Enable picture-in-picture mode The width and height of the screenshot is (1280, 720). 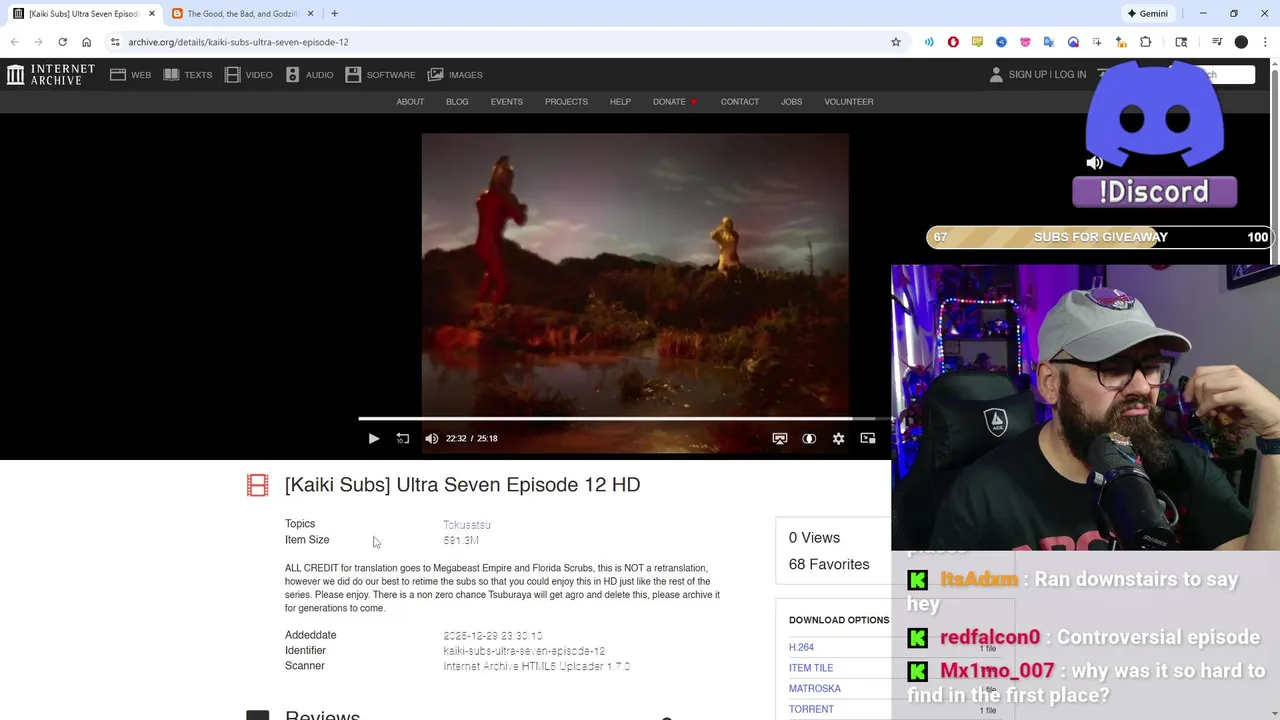point(867,438)
